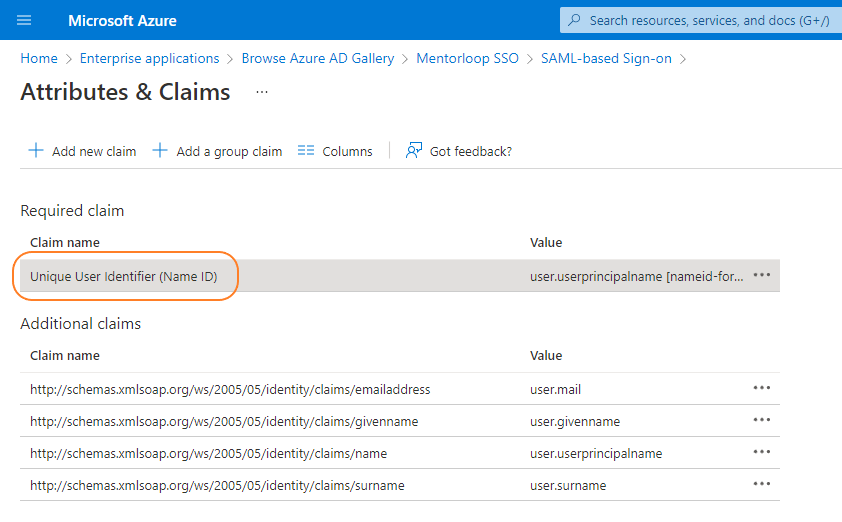Click the feedback person icon

coord(413,150)
